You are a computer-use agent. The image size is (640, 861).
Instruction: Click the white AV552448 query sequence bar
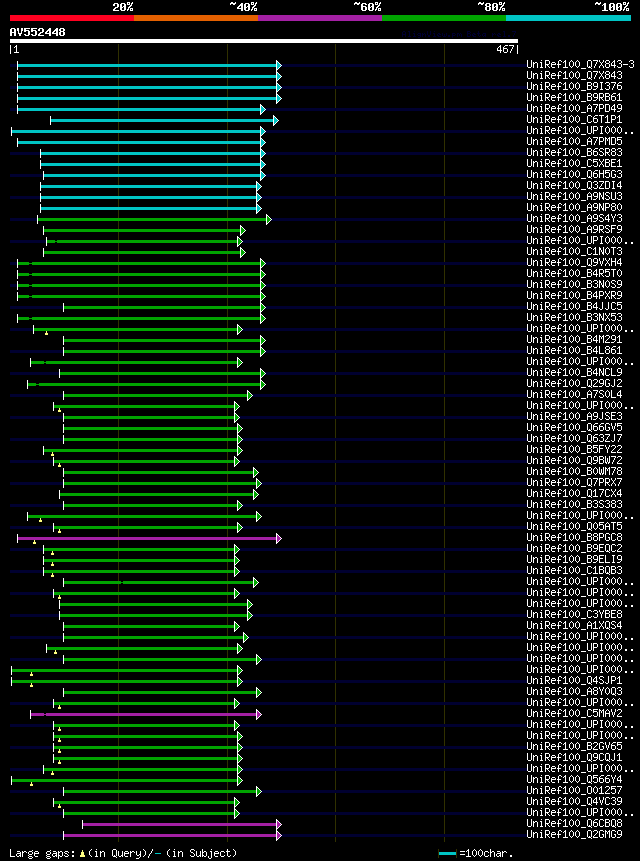point(264,41)
